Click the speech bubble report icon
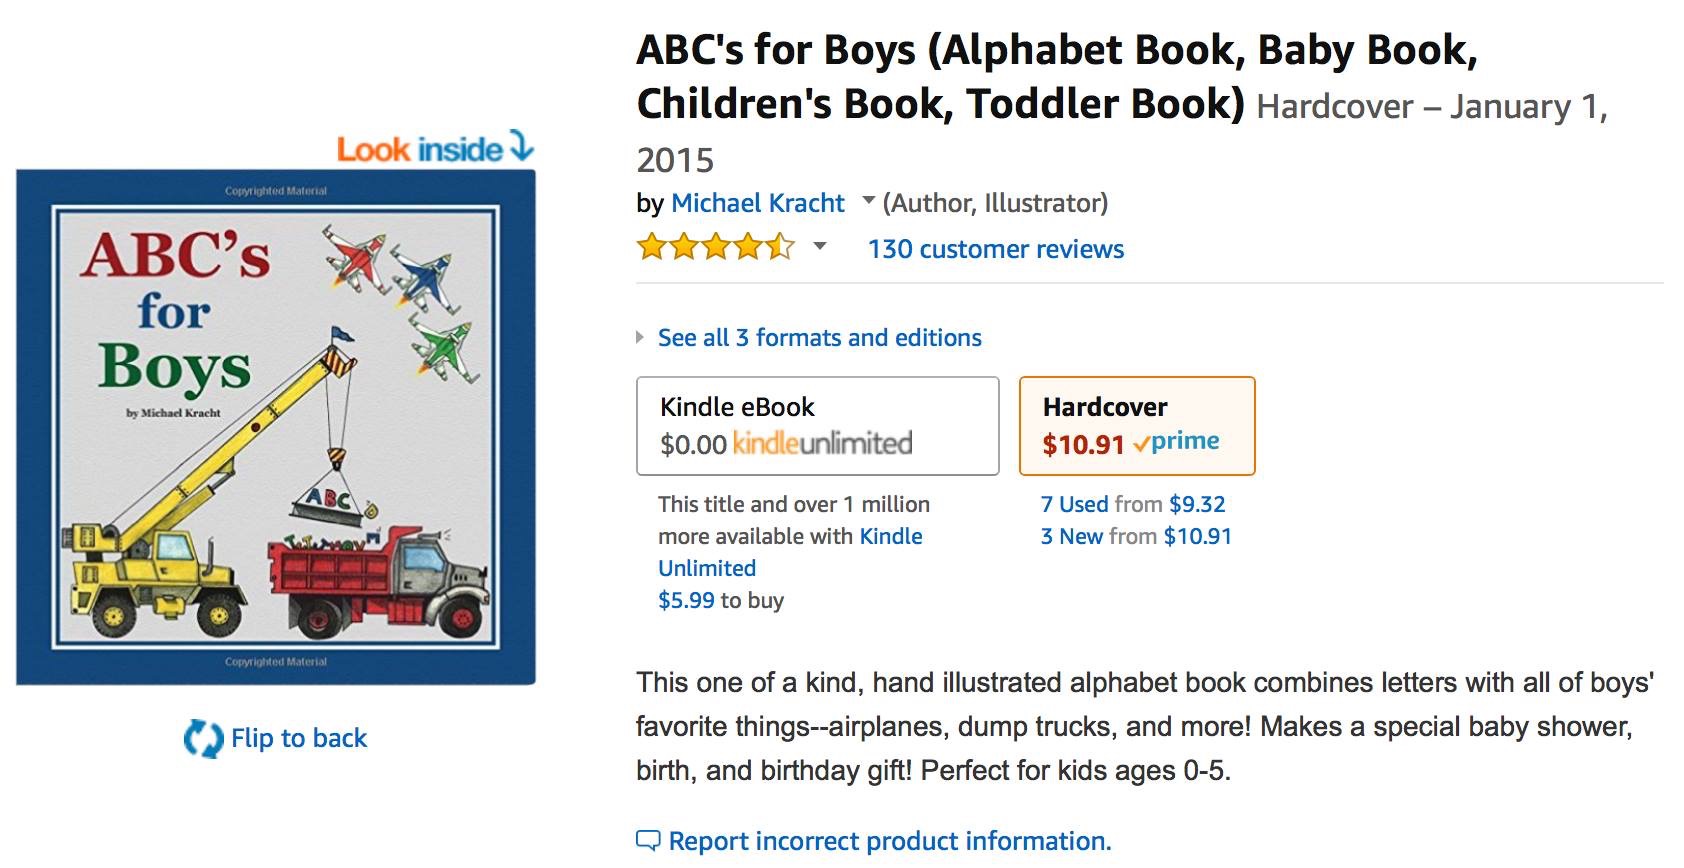 tap(648, 841)
